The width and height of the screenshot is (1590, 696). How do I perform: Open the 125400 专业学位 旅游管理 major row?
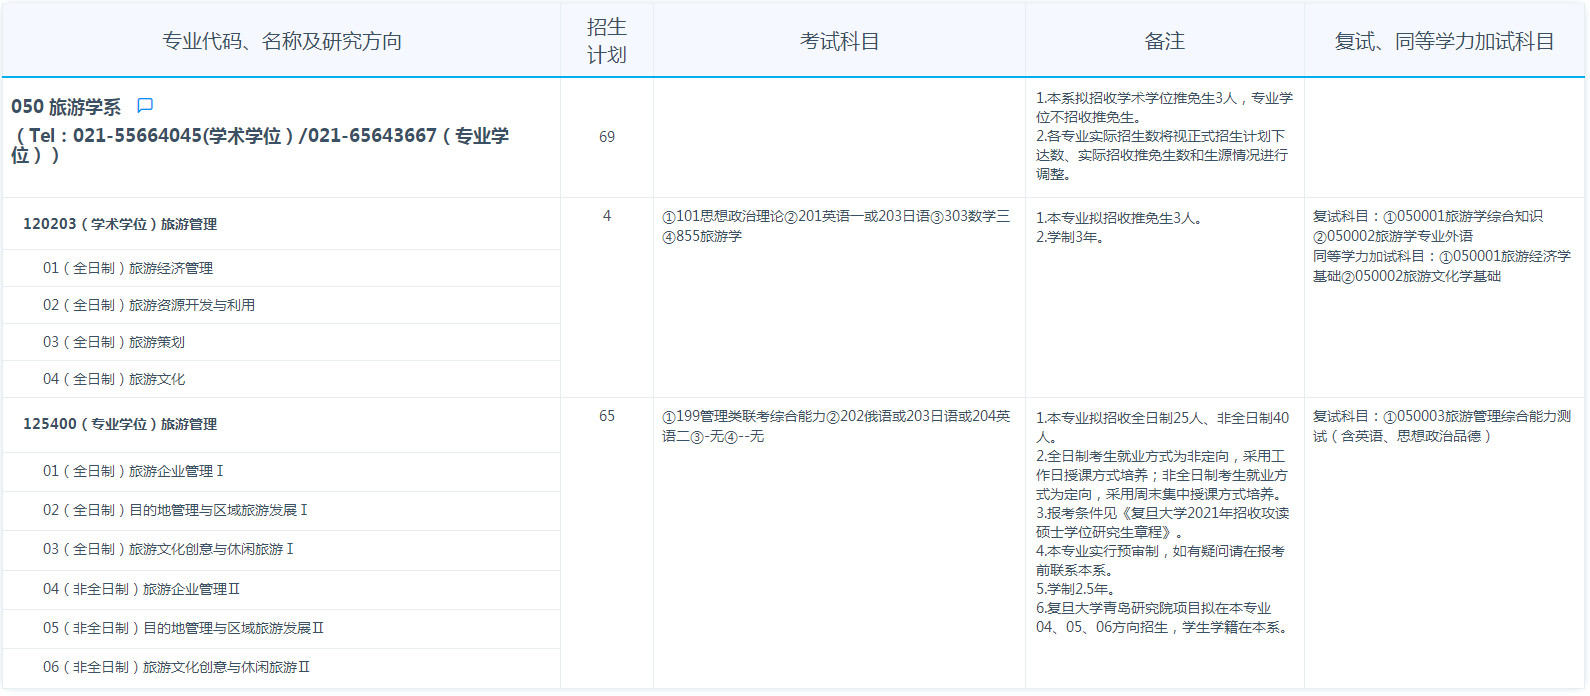coord(120,424)
